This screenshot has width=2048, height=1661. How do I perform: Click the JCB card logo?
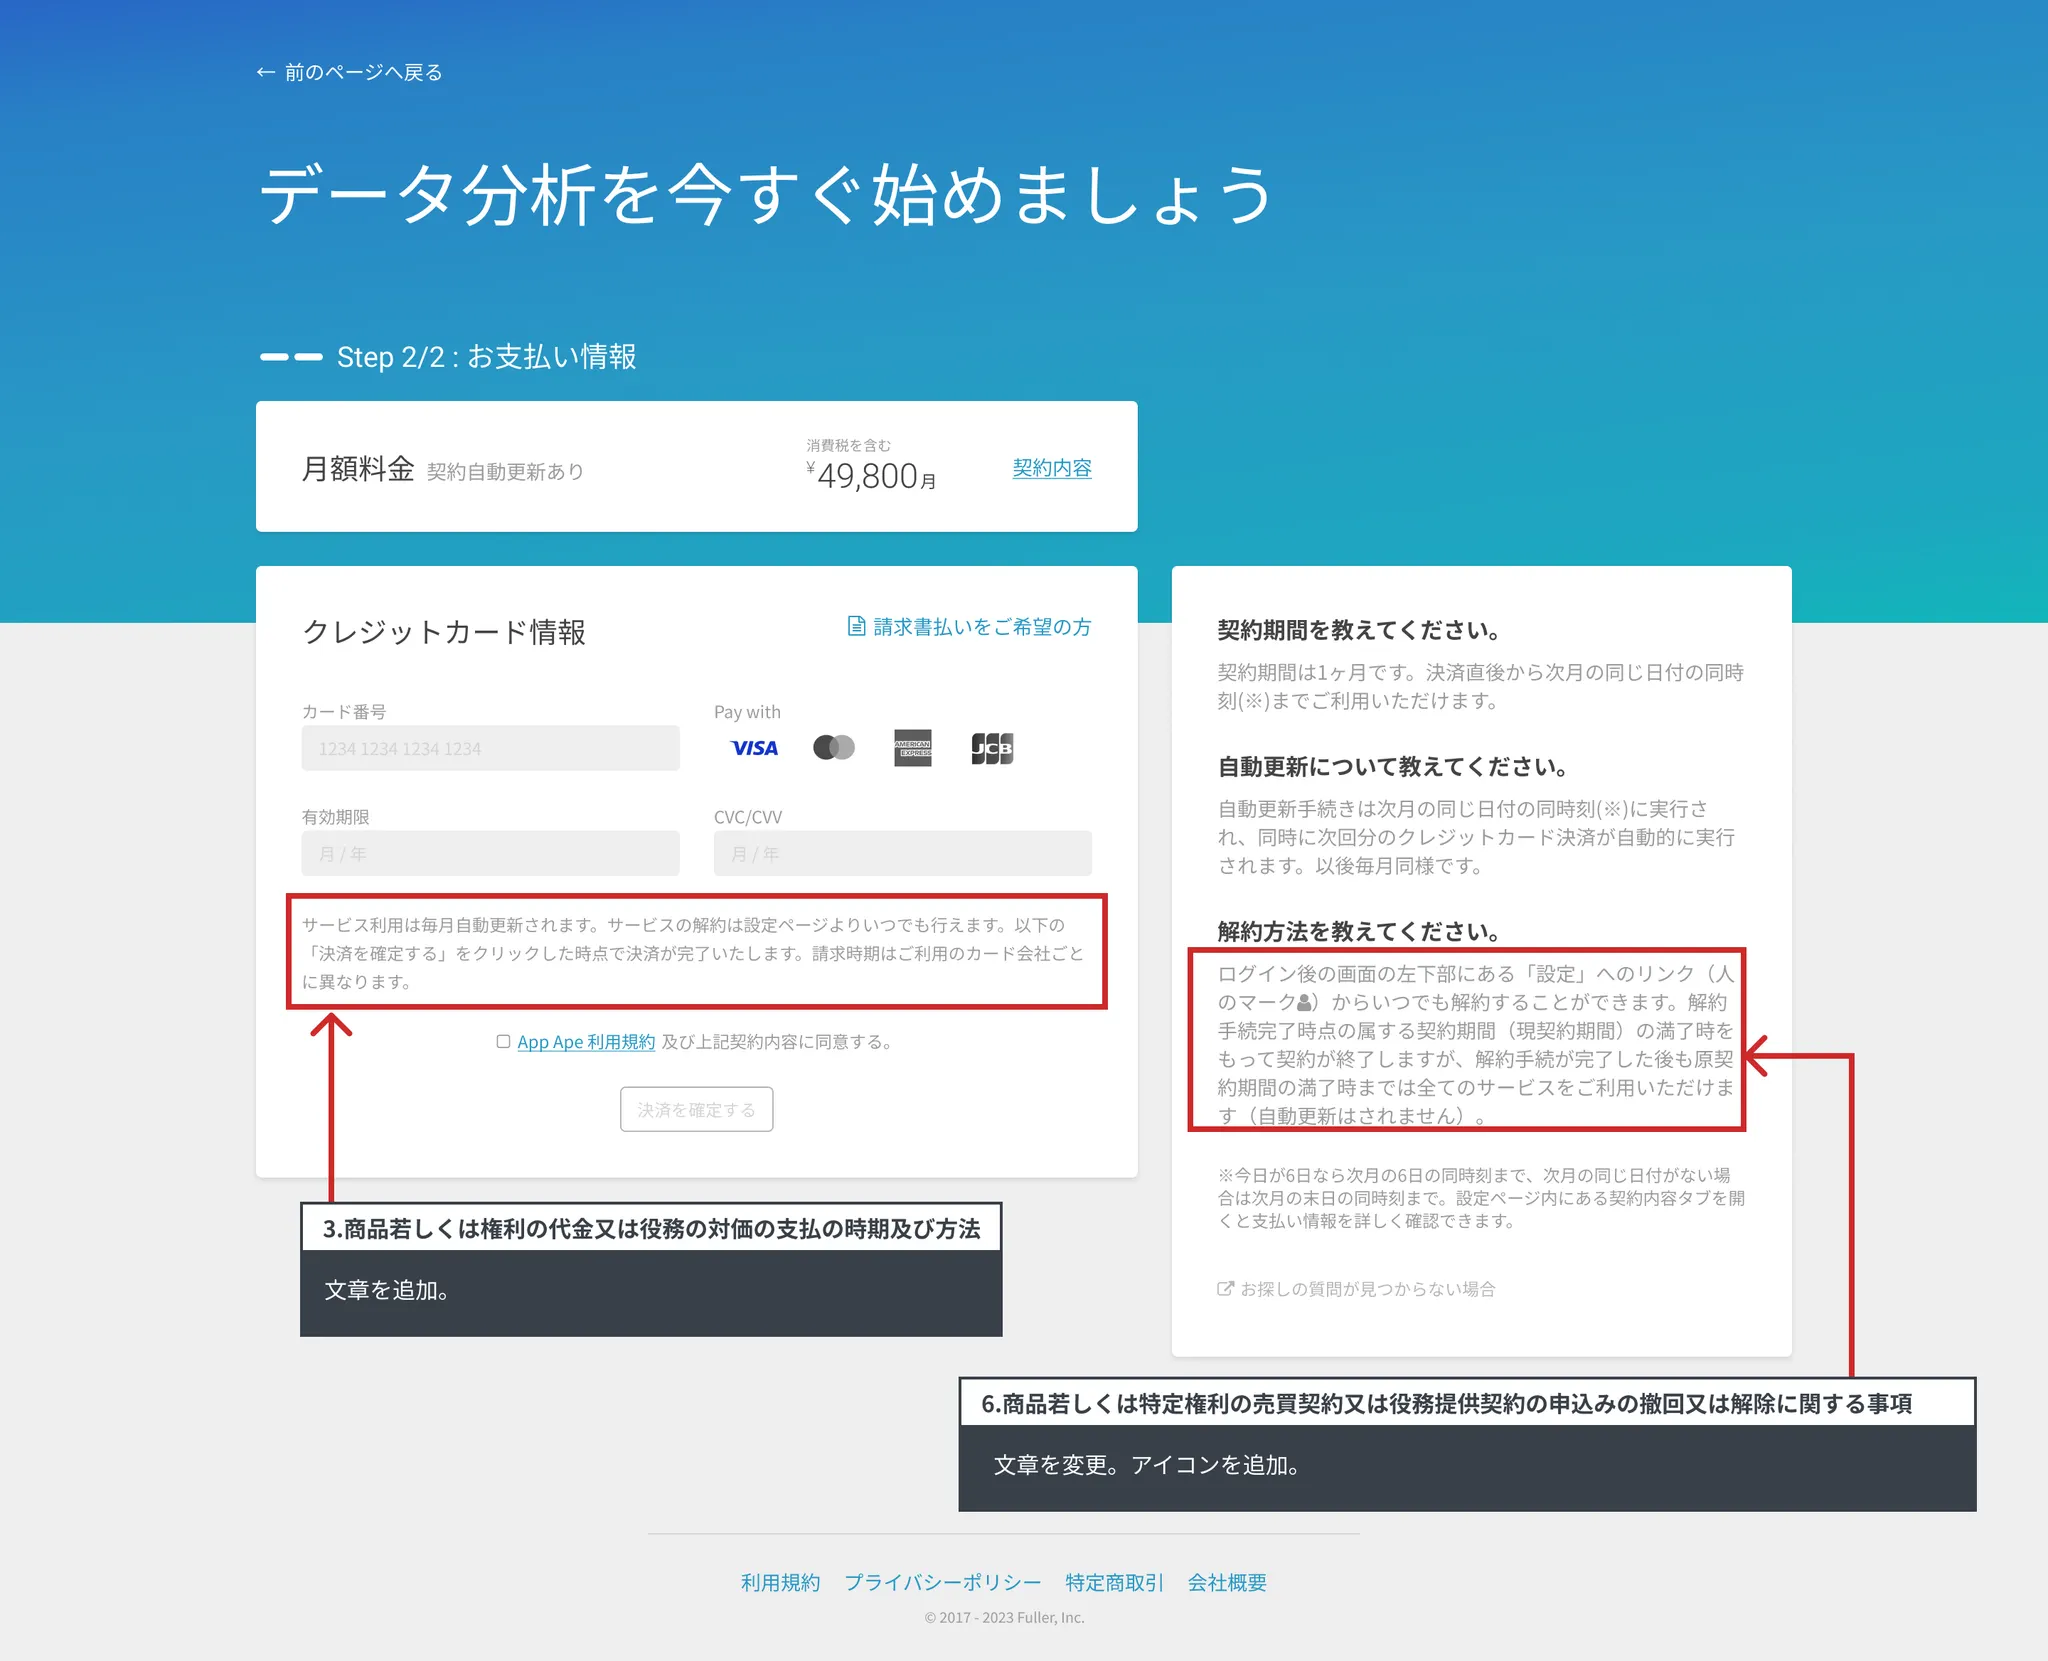(992, 748)
